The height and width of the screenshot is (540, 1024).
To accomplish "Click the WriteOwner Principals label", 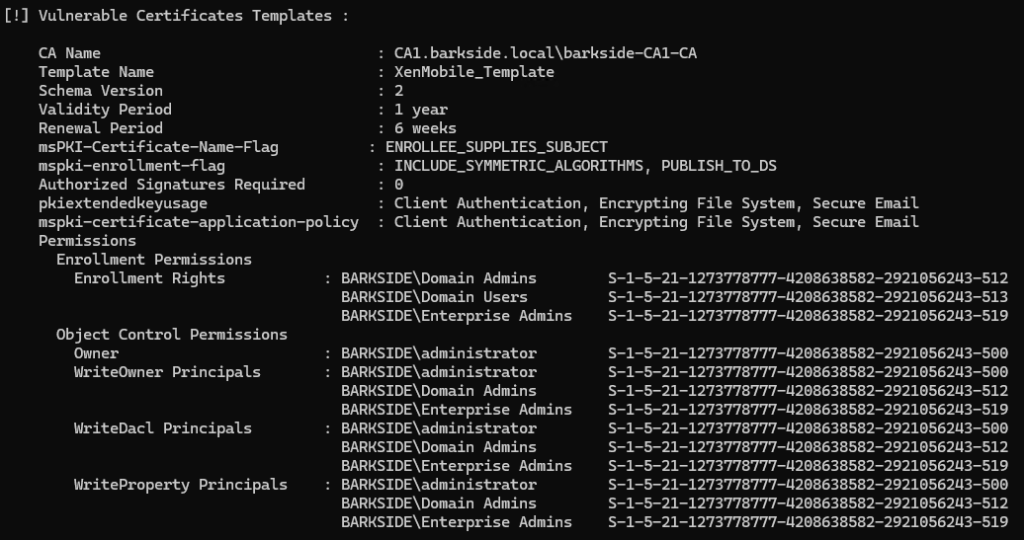I will click(167, 372).
